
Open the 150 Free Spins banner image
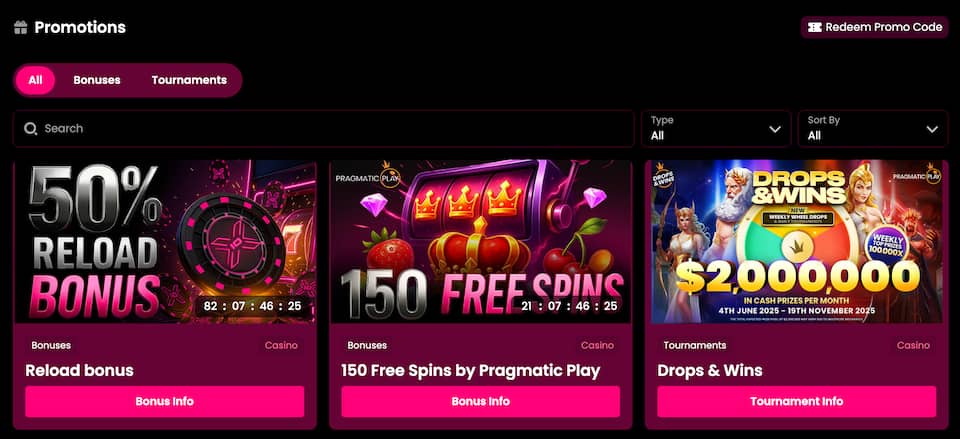[481, 241]
